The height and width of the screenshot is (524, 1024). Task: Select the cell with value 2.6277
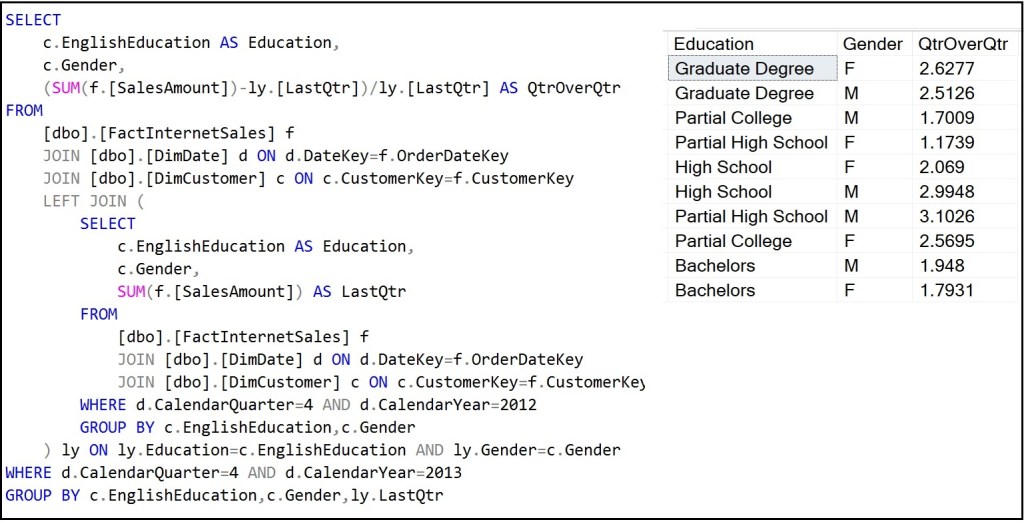coord(946,69)
